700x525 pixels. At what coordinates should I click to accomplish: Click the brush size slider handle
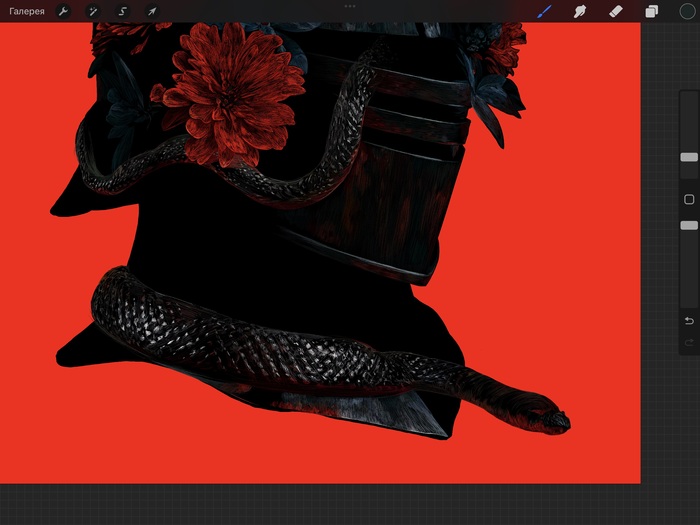(689, 157)
